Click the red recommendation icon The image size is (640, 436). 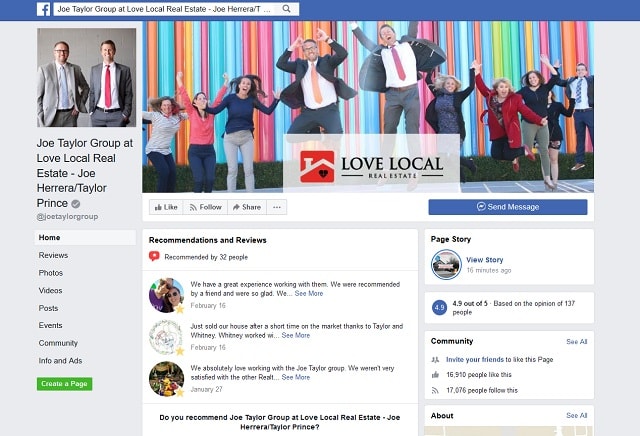(x=154, y=256)
